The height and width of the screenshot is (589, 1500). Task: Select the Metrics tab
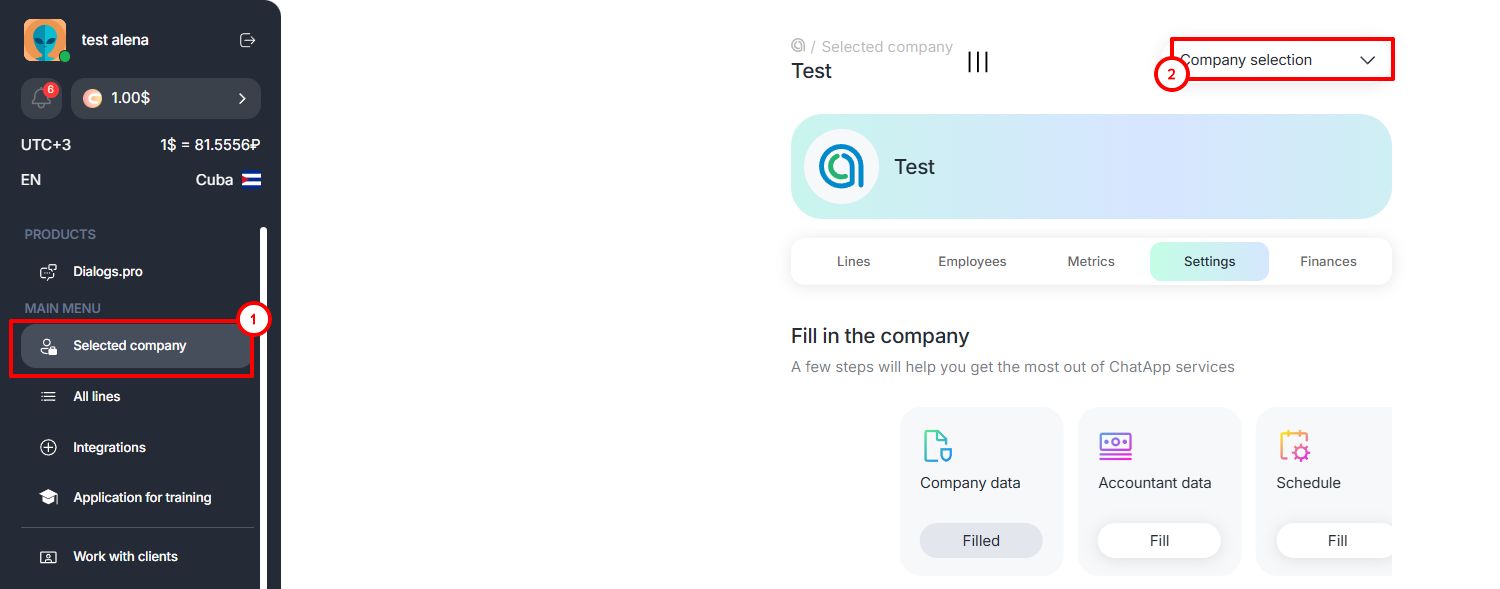[1090, 262]
